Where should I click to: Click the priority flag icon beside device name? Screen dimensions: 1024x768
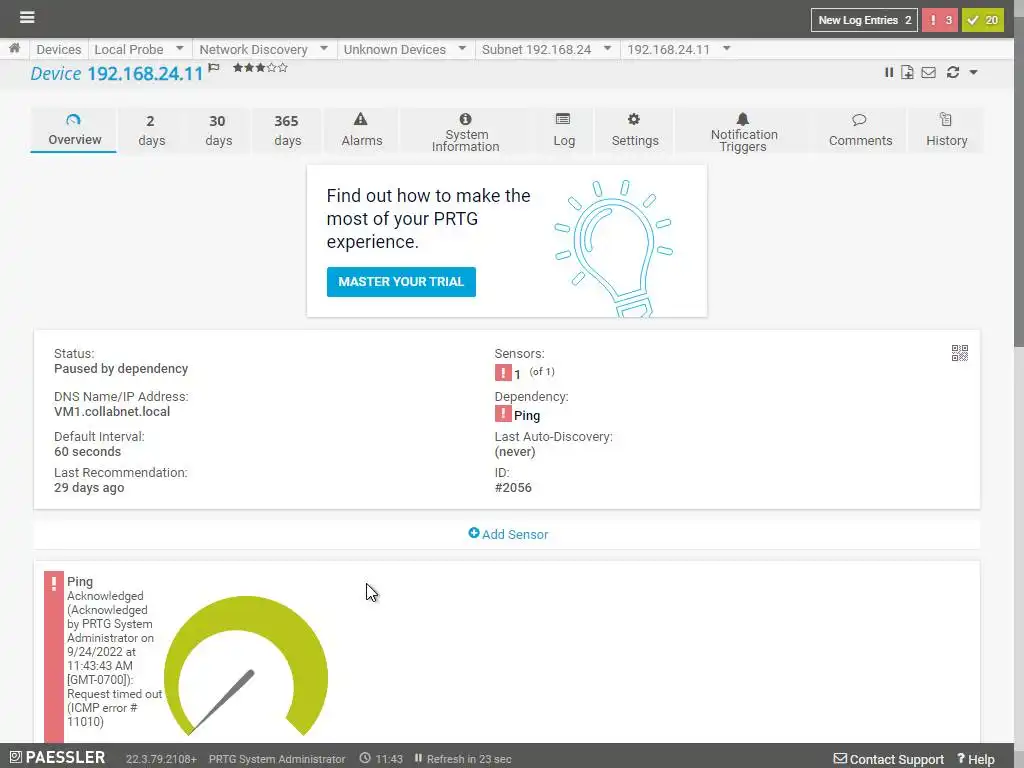click(214, 68)
